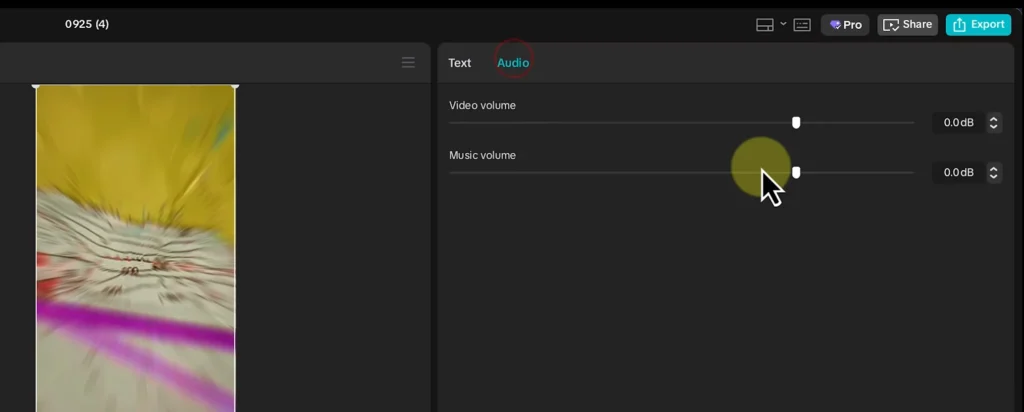Screen dimensions: 1024x412
Task: Expand the layout dropdown chevron
Action: 783,23
